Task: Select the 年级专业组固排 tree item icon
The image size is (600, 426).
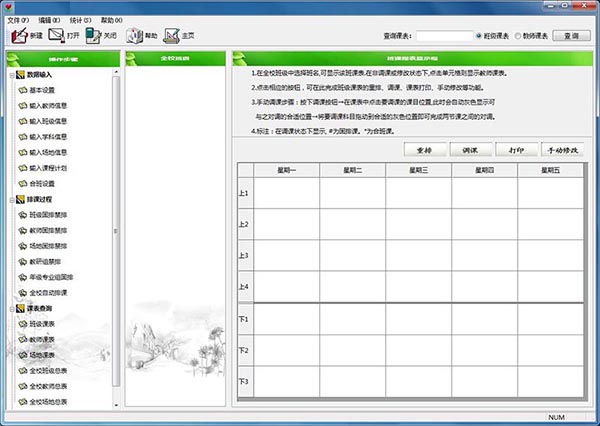Action: 23,277
